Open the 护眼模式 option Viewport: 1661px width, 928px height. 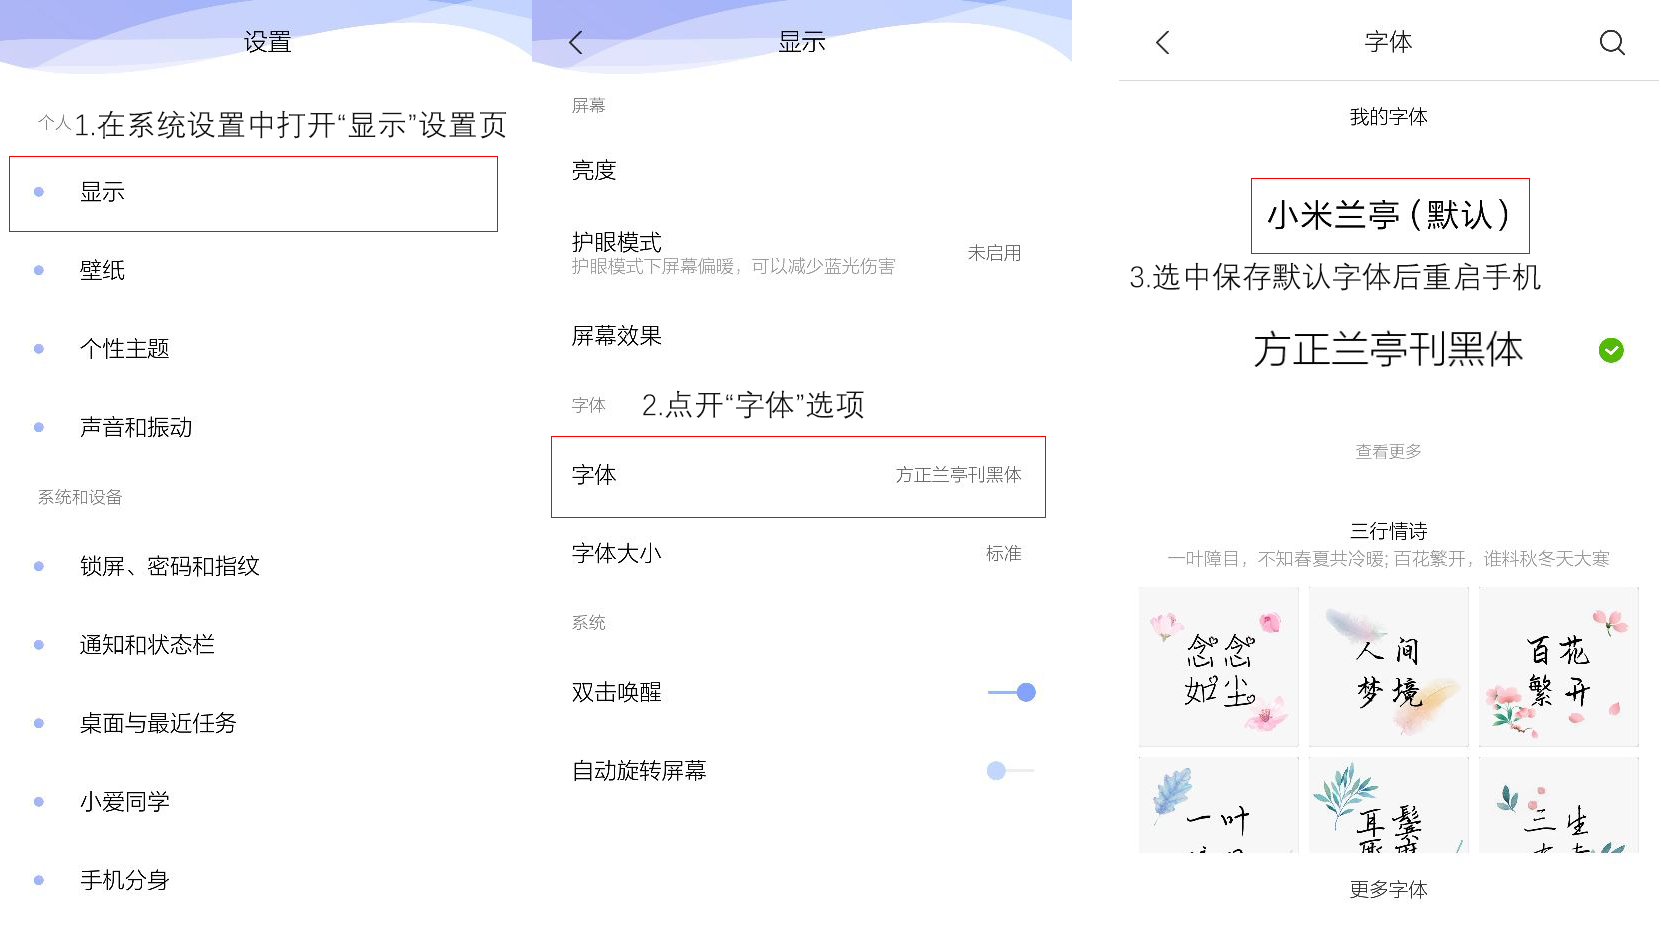[x=798, y=253]
